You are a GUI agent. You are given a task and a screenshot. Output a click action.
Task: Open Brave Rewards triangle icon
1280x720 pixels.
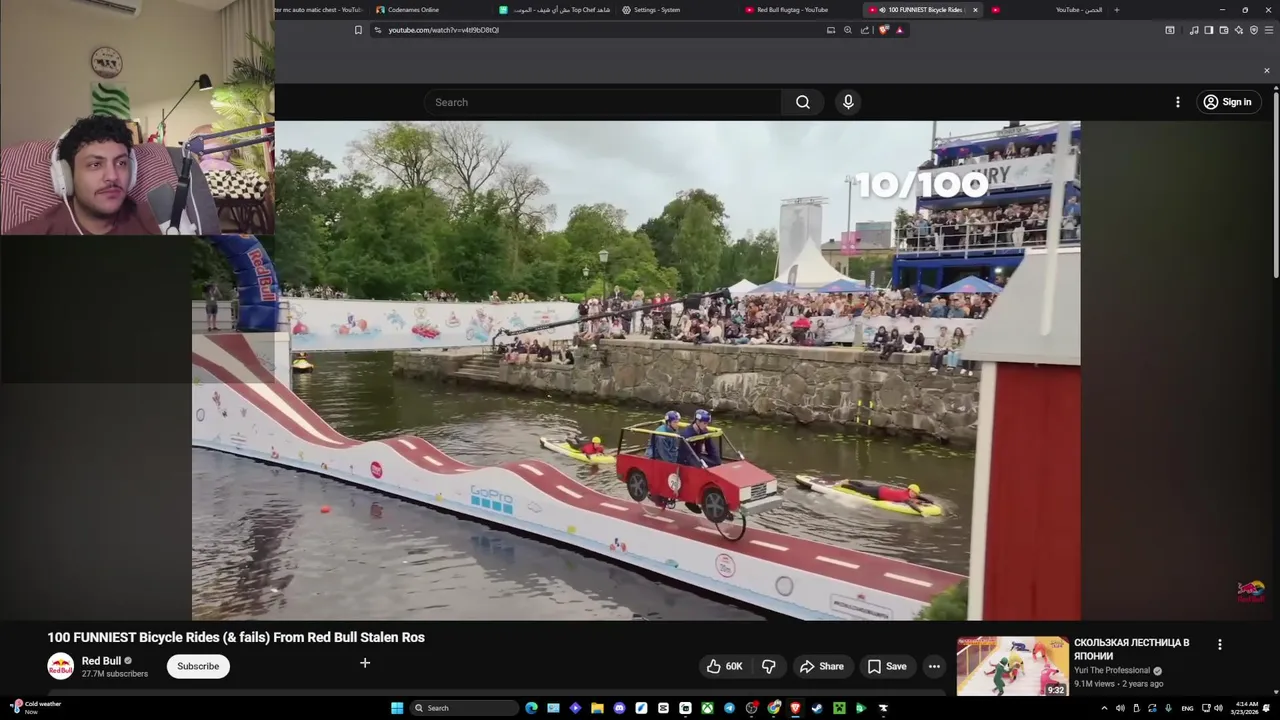point(899,30)
